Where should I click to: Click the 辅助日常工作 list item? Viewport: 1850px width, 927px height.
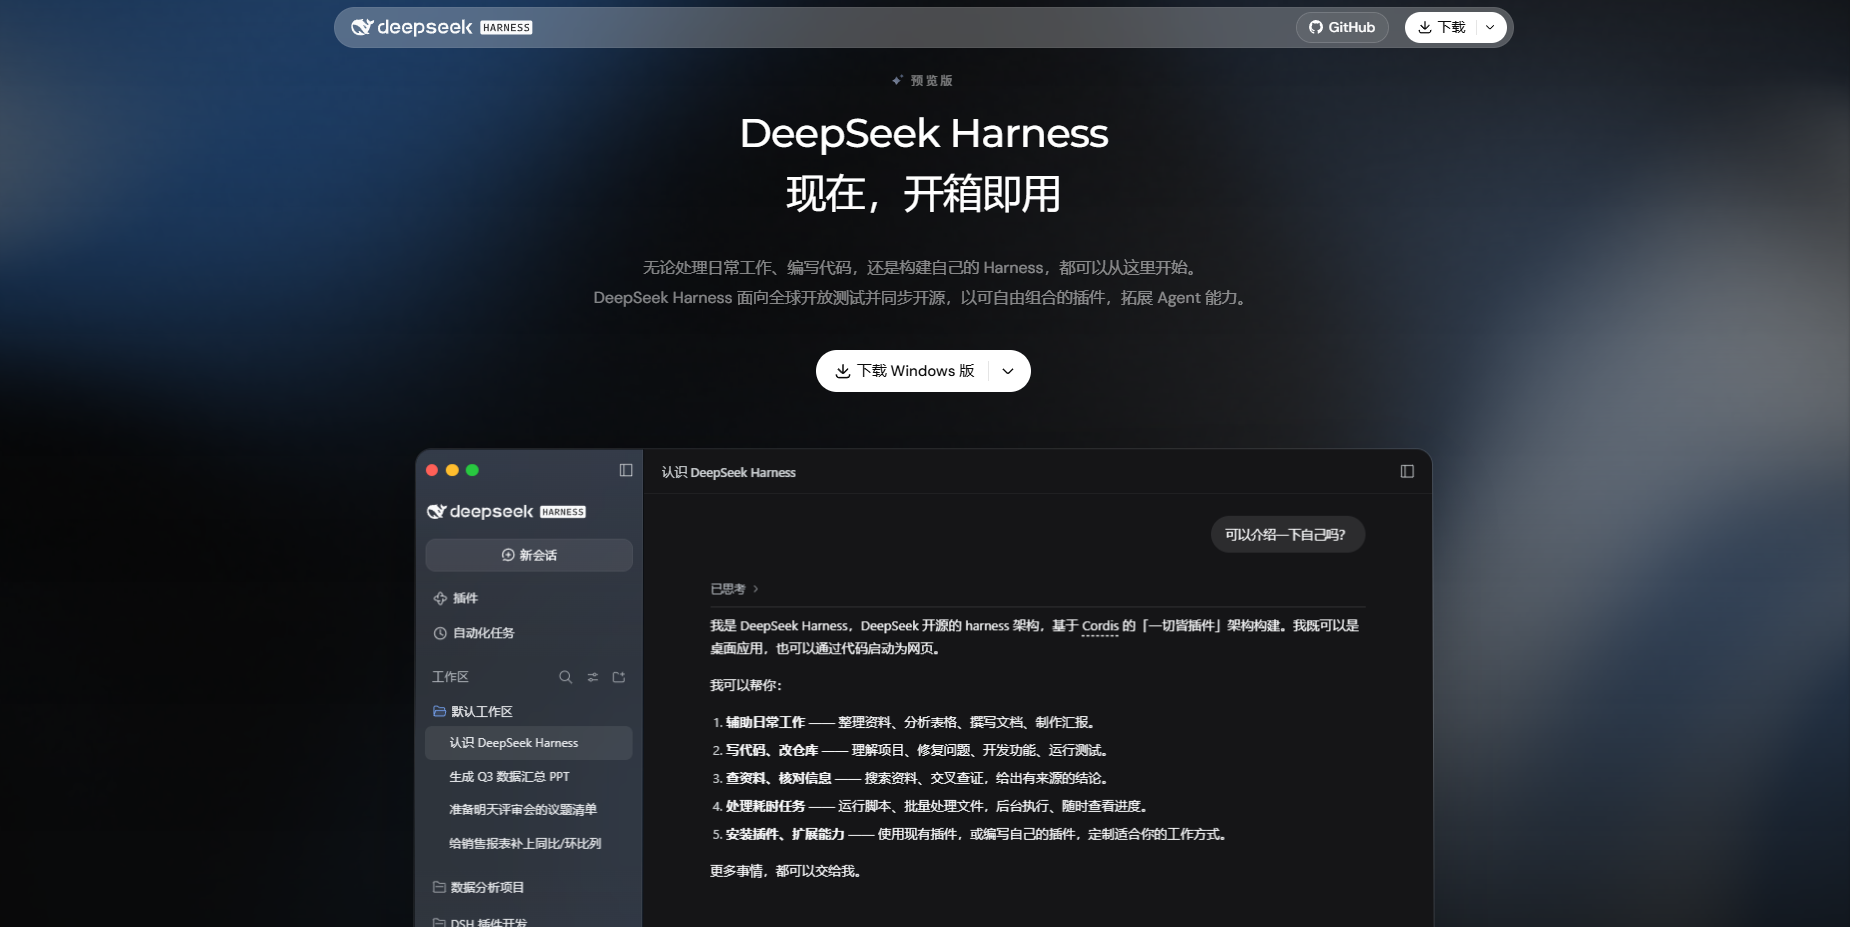[x=904, y=722]
